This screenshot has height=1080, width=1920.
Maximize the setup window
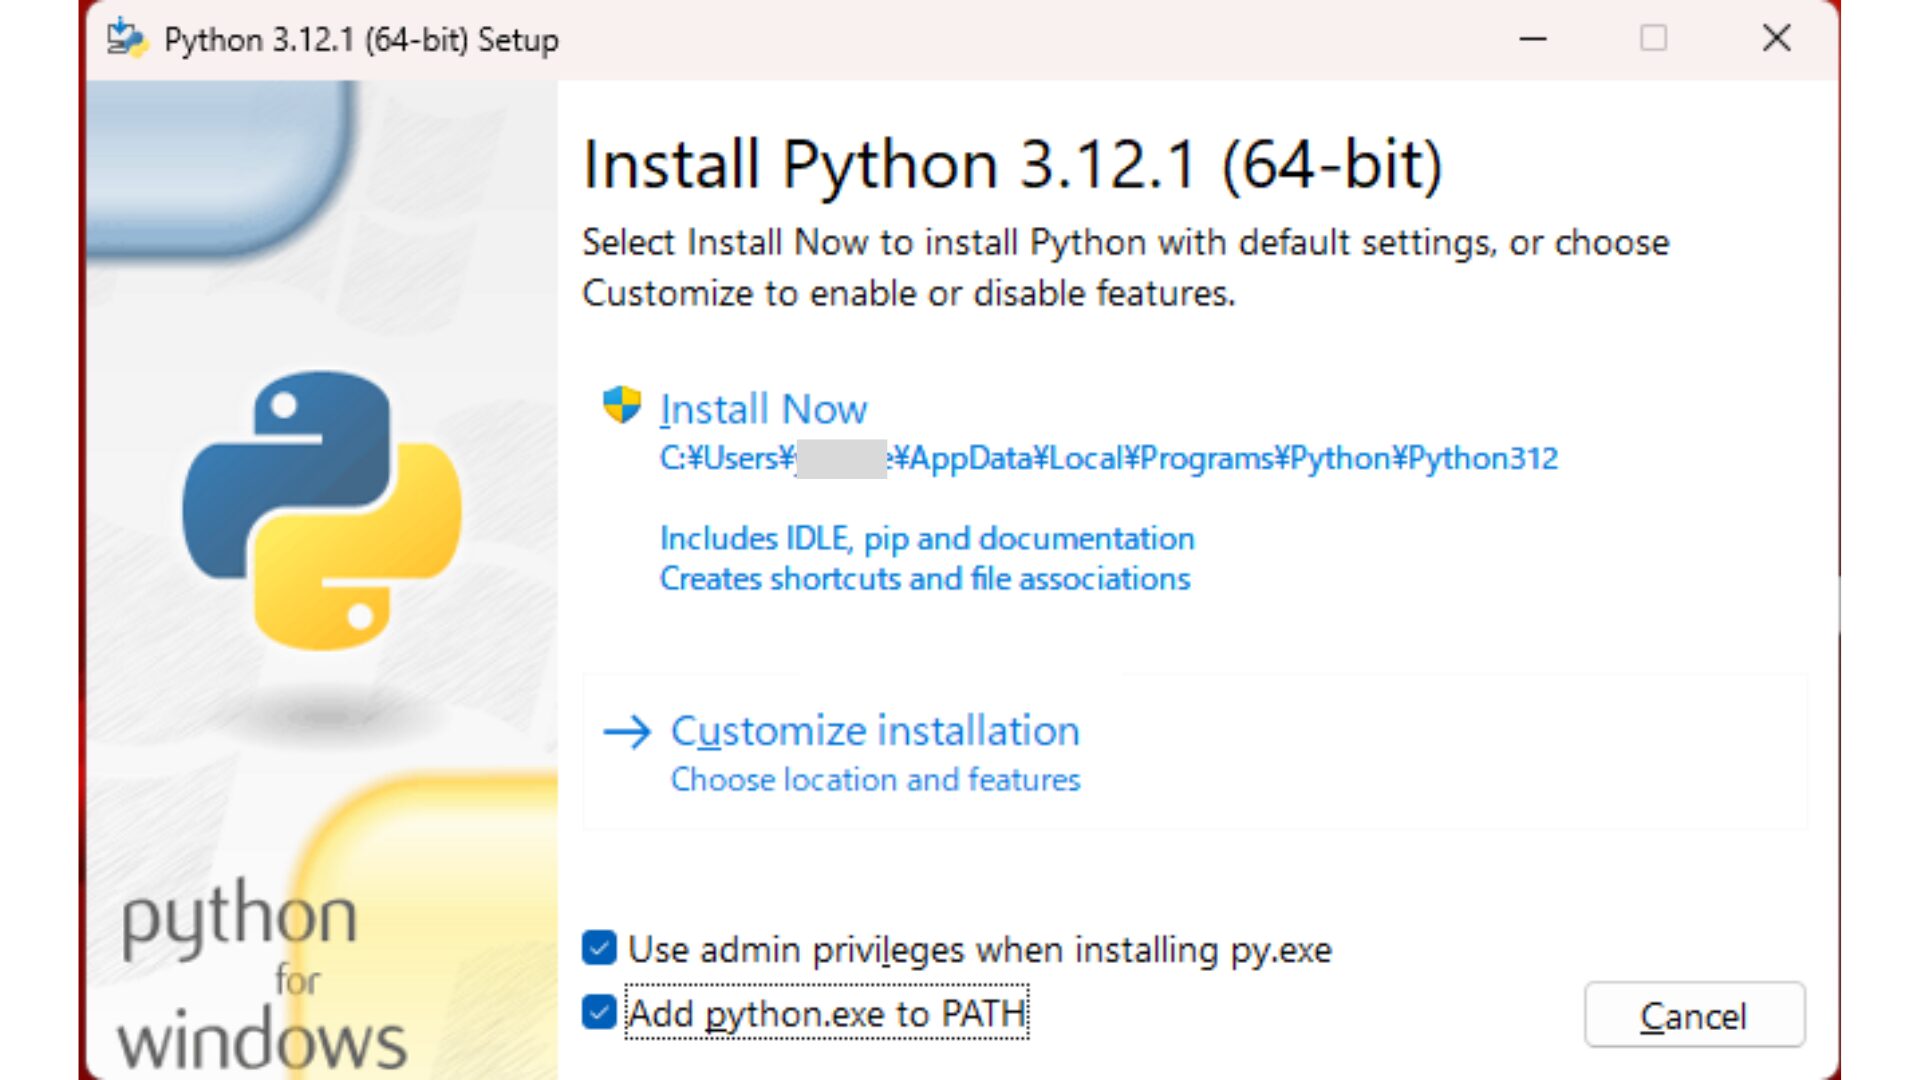click(x=1654, y=39)
